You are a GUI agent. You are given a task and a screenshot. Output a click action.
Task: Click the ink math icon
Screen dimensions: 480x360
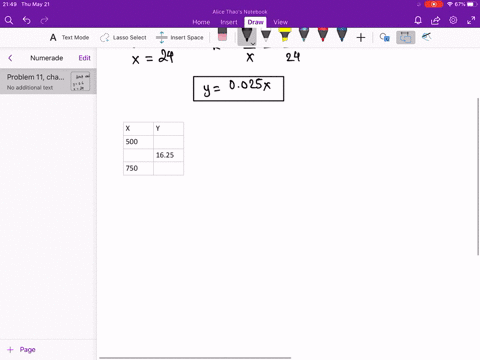[426, 37]
